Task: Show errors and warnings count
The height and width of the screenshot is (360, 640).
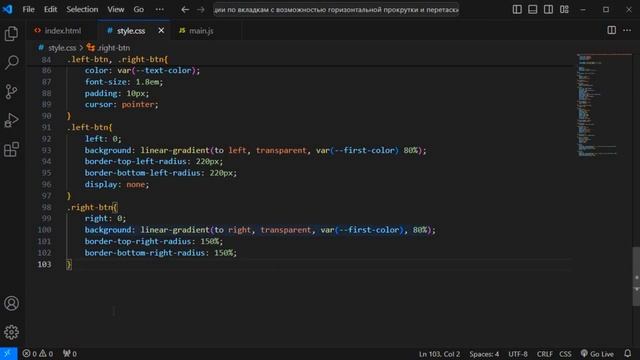Action: 38,354
